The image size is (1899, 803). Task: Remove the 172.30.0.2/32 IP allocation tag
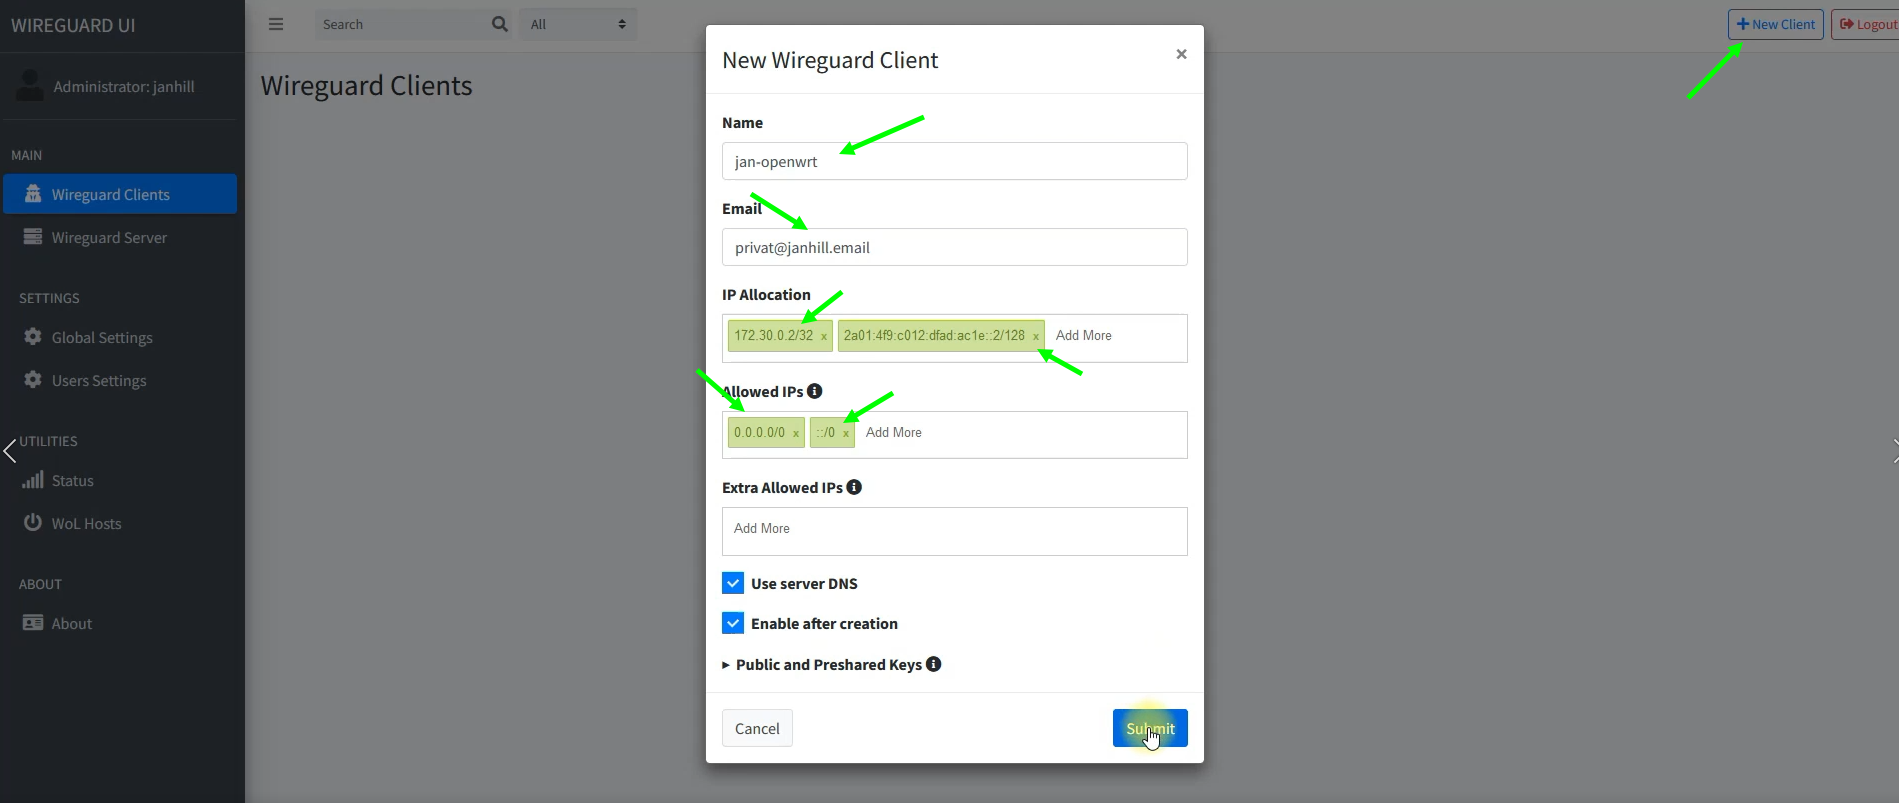(824, 337)
